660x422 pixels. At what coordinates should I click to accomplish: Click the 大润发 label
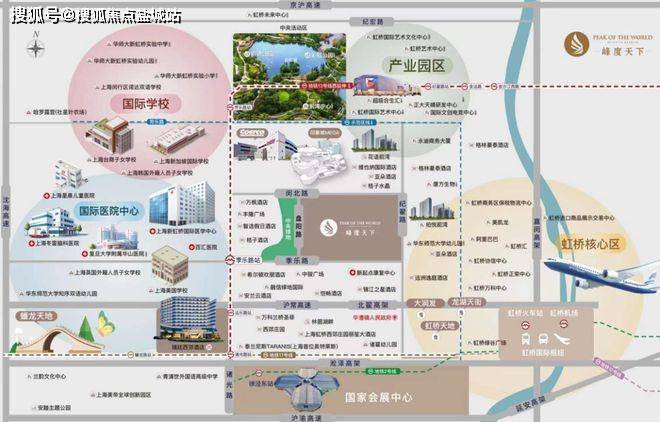[x=424, y=303]
